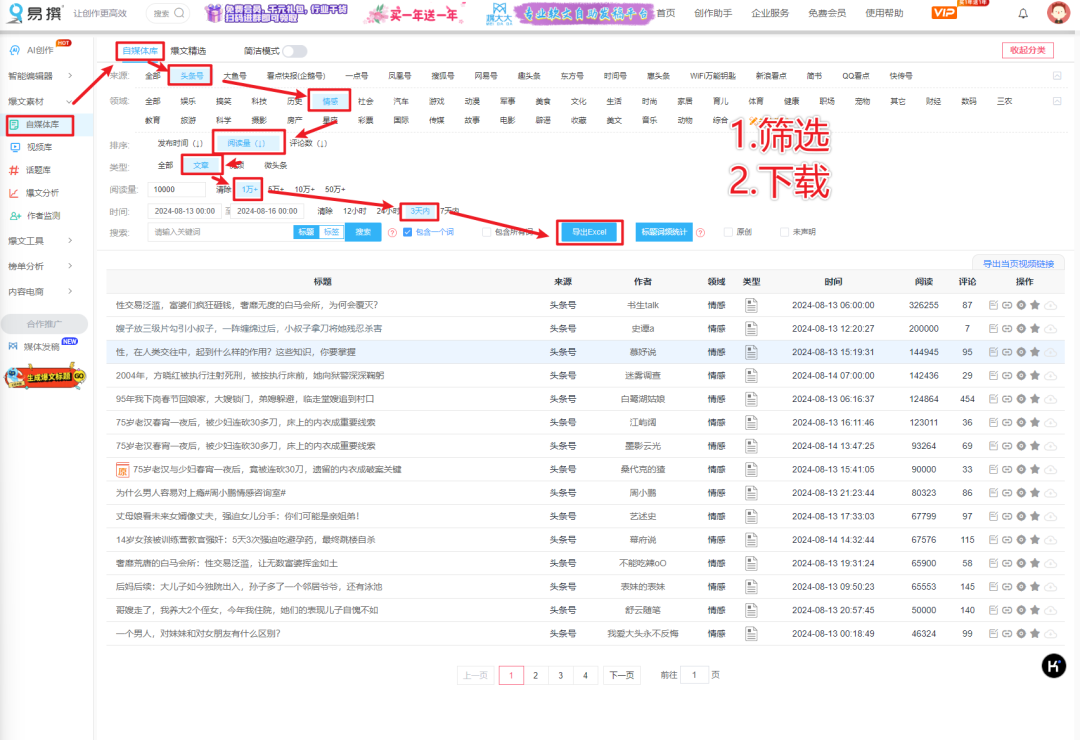Check the 包含所有词 checkbox
Screen dimensions: 1080x740
coord(486,232)
